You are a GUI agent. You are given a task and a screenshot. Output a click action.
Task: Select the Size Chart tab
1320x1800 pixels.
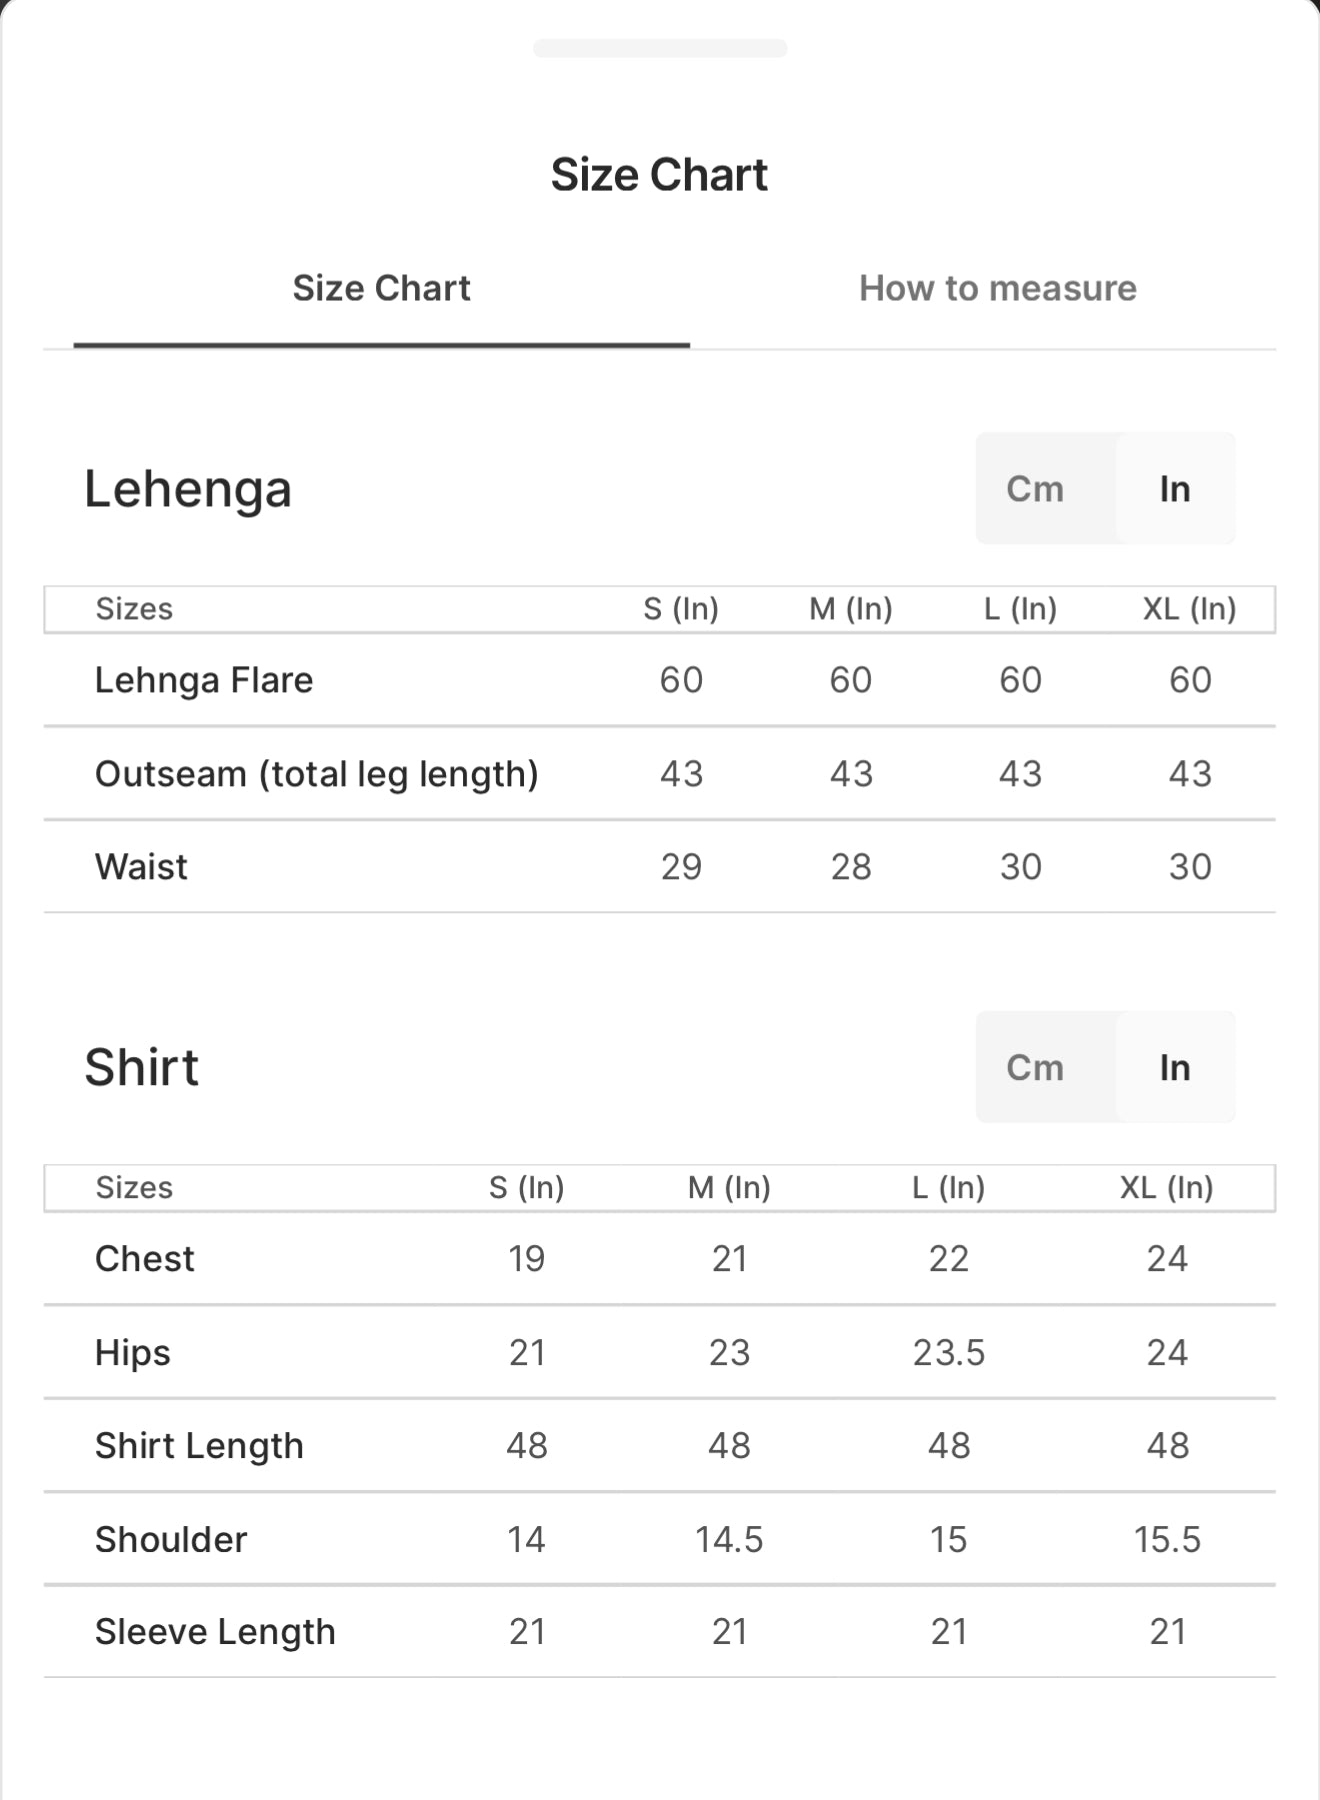[x=381, y=288]
